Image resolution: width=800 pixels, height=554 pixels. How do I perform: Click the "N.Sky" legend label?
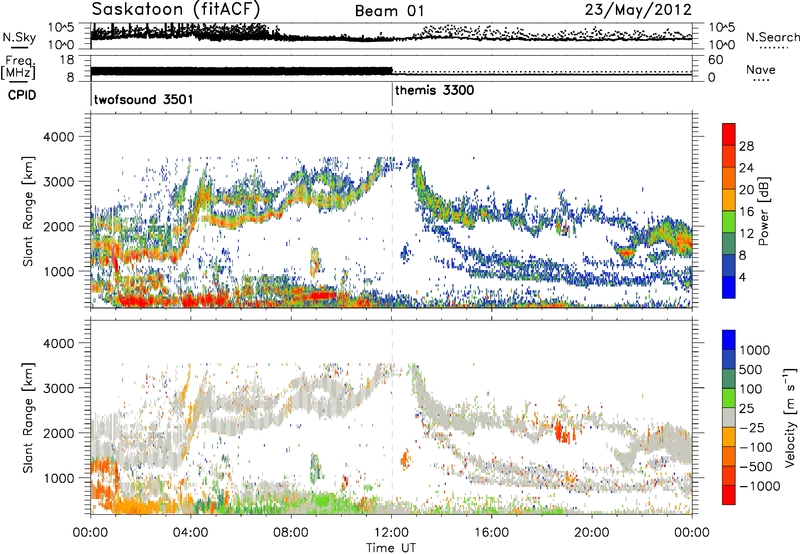(x=19, y=37)
